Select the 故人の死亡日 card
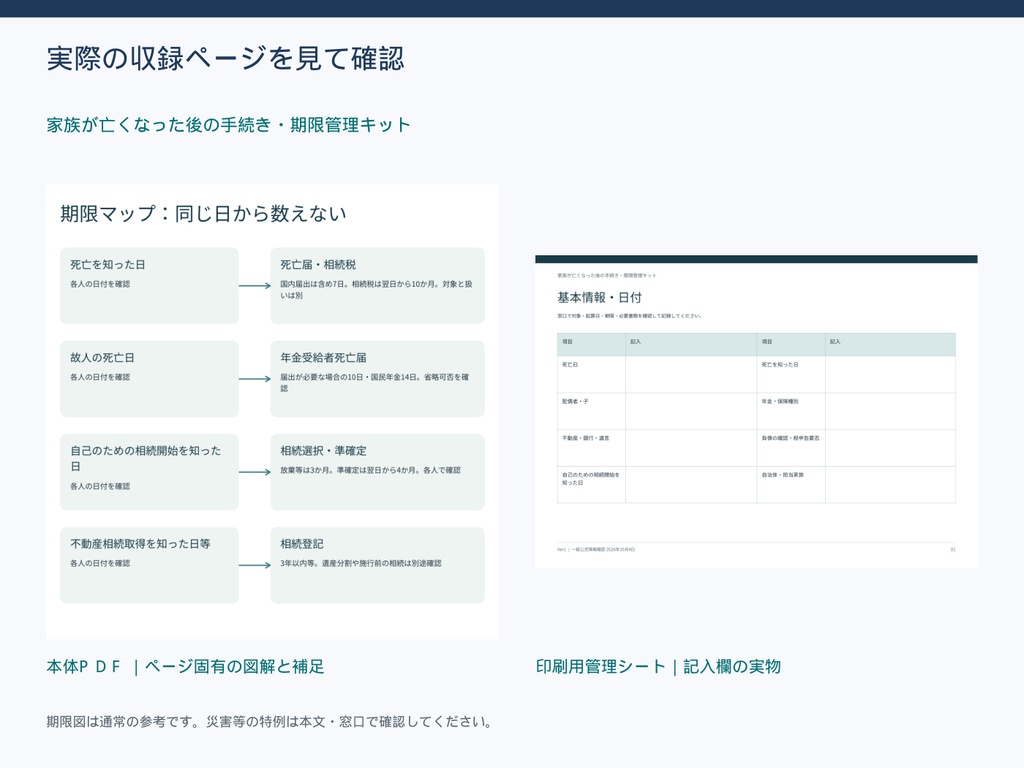The height and width of the screenshot is (768, 1024). click(150, 379)
